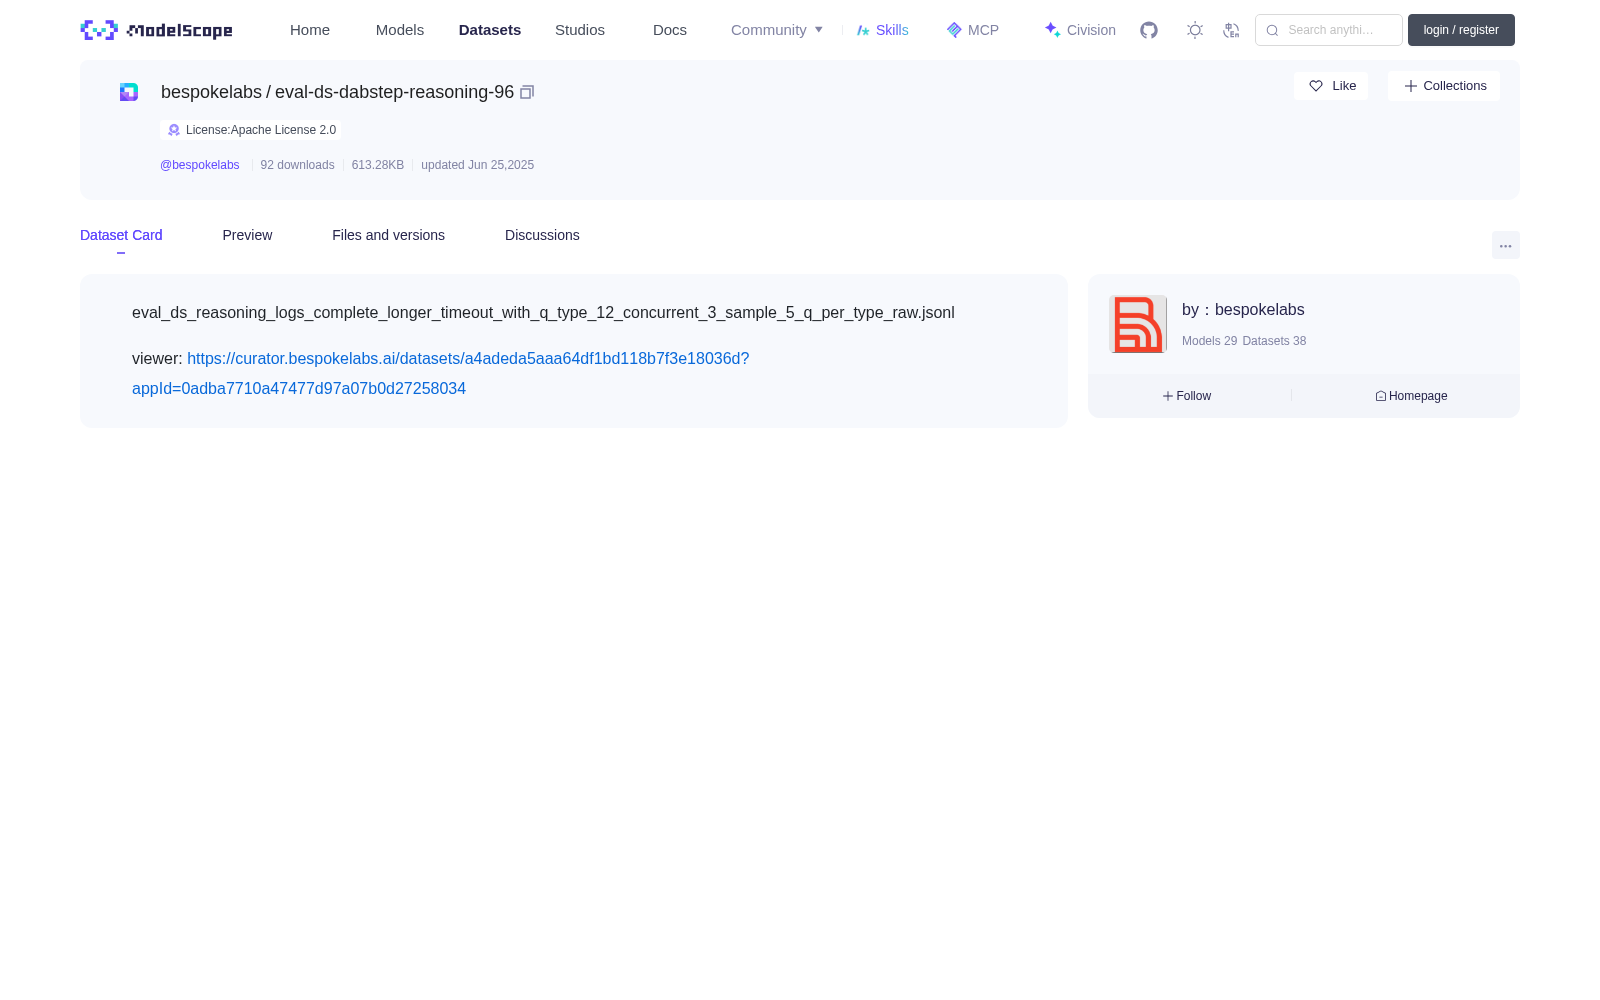This screenshot has height=1000, width=1600.
Task: Click bespokelabs in the dataset title
Action: click(211, 92)
